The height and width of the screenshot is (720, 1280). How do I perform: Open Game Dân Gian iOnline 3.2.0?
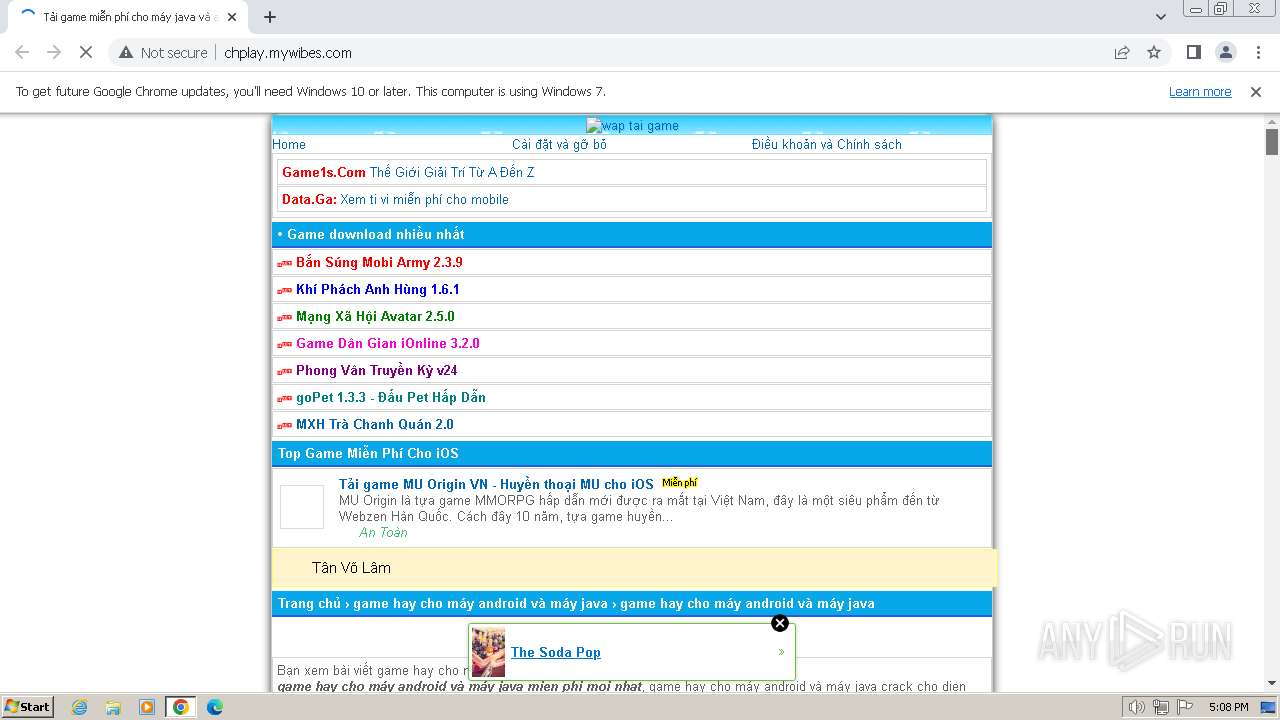388,343
